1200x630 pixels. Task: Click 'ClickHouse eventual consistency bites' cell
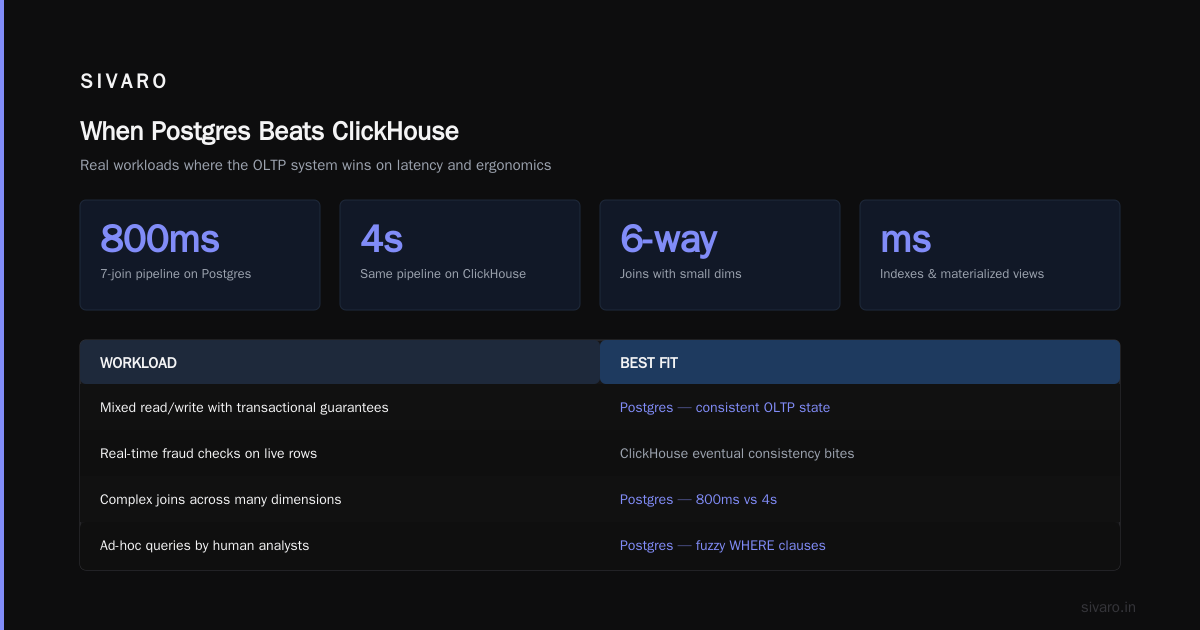(860, 454)
